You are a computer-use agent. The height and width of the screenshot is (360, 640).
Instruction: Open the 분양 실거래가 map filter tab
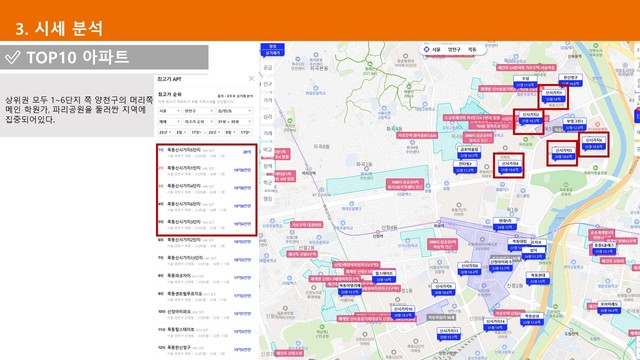(x=272, y=50)
